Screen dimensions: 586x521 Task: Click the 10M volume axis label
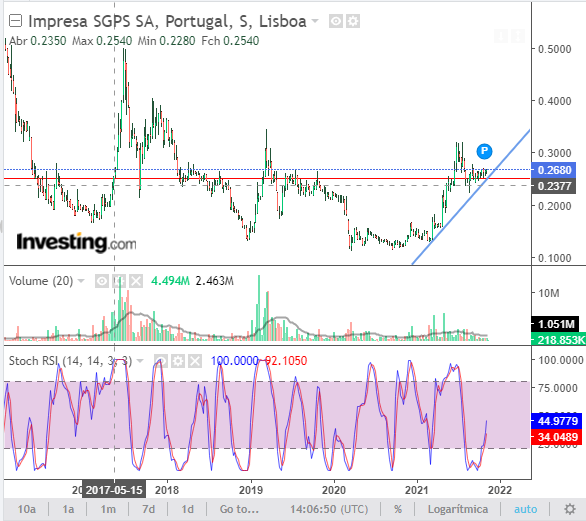coord(549,293)
